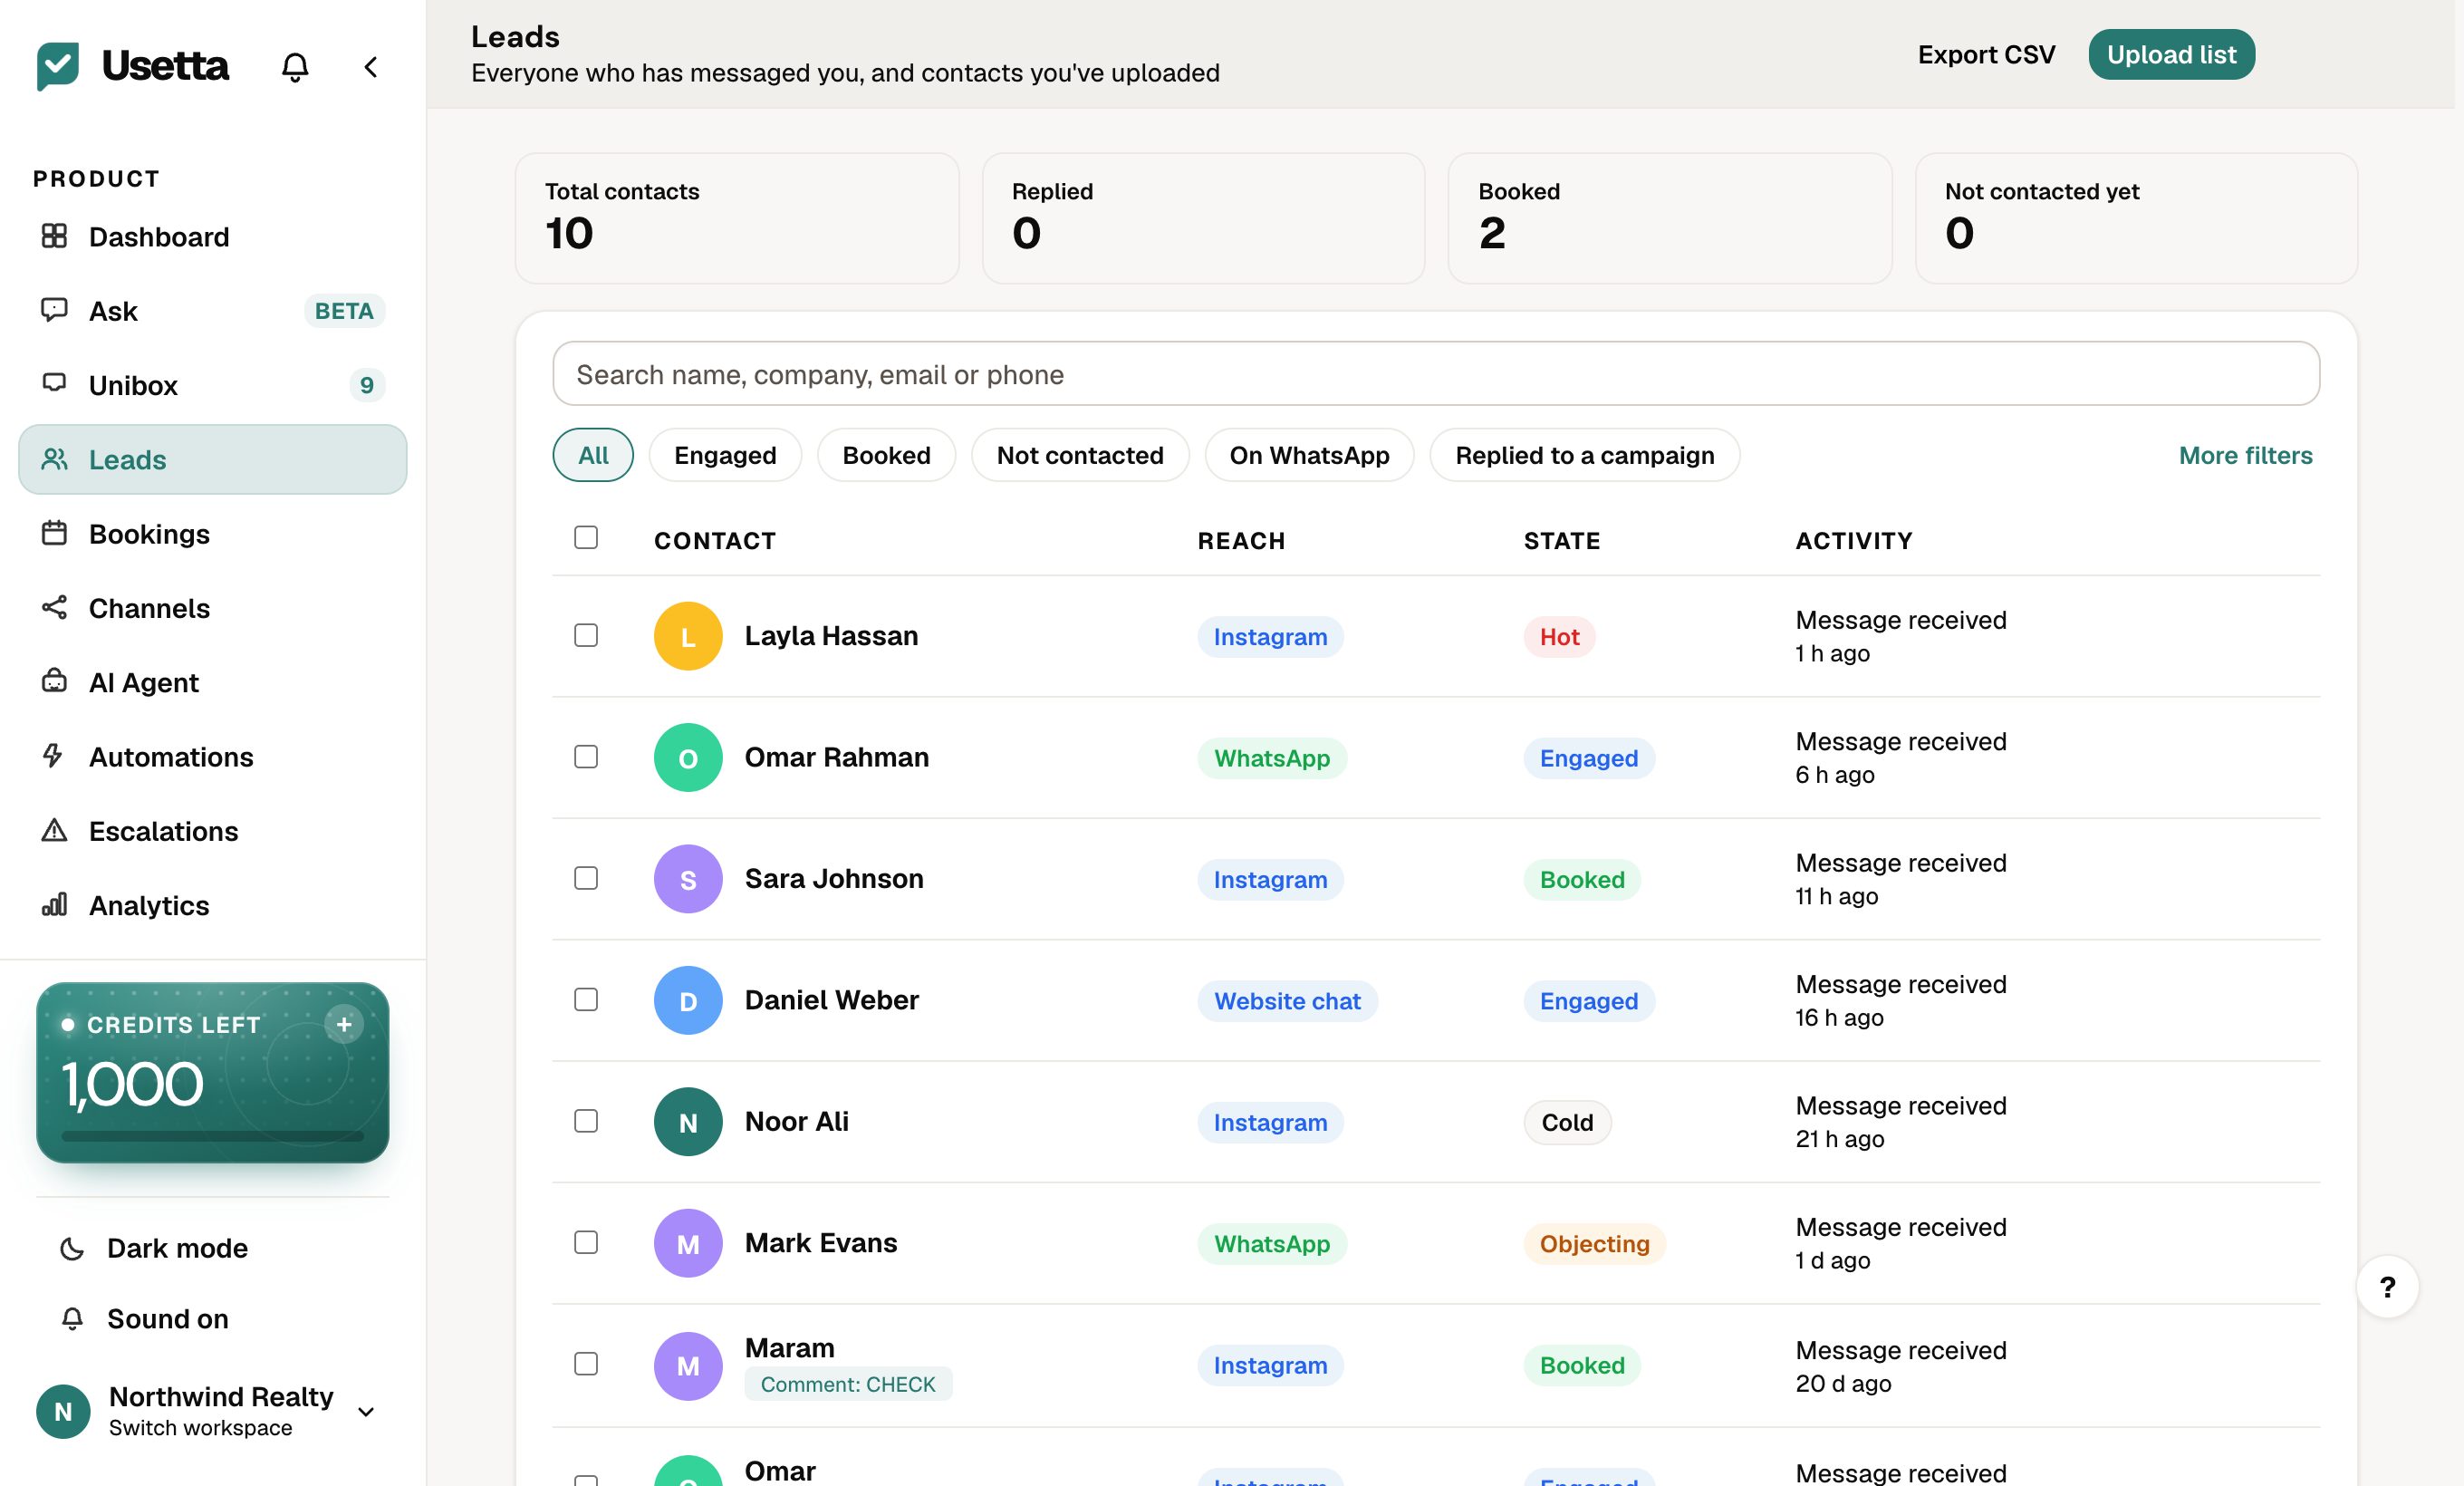This screenshot has width=2464, height=1486.
Task: Open the Channels page
Action: coord(213,608)
